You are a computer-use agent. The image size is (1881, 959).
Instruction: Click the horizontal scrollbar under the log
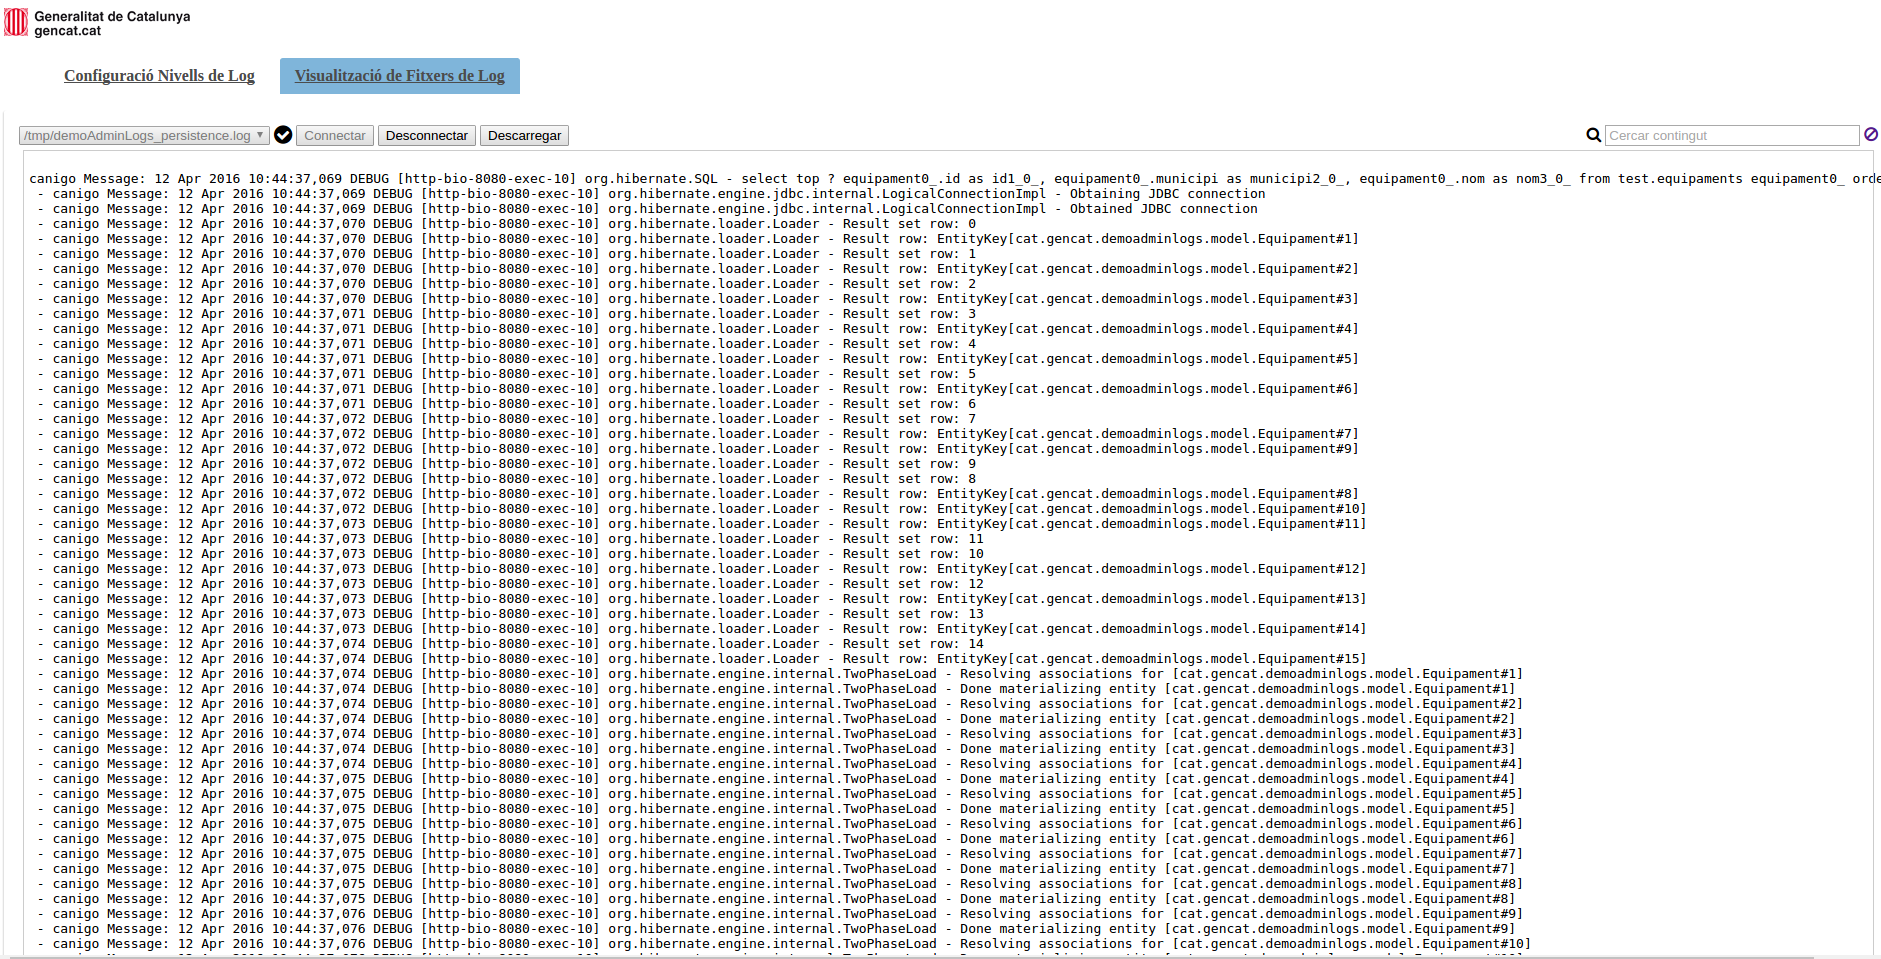pos(910,957)
